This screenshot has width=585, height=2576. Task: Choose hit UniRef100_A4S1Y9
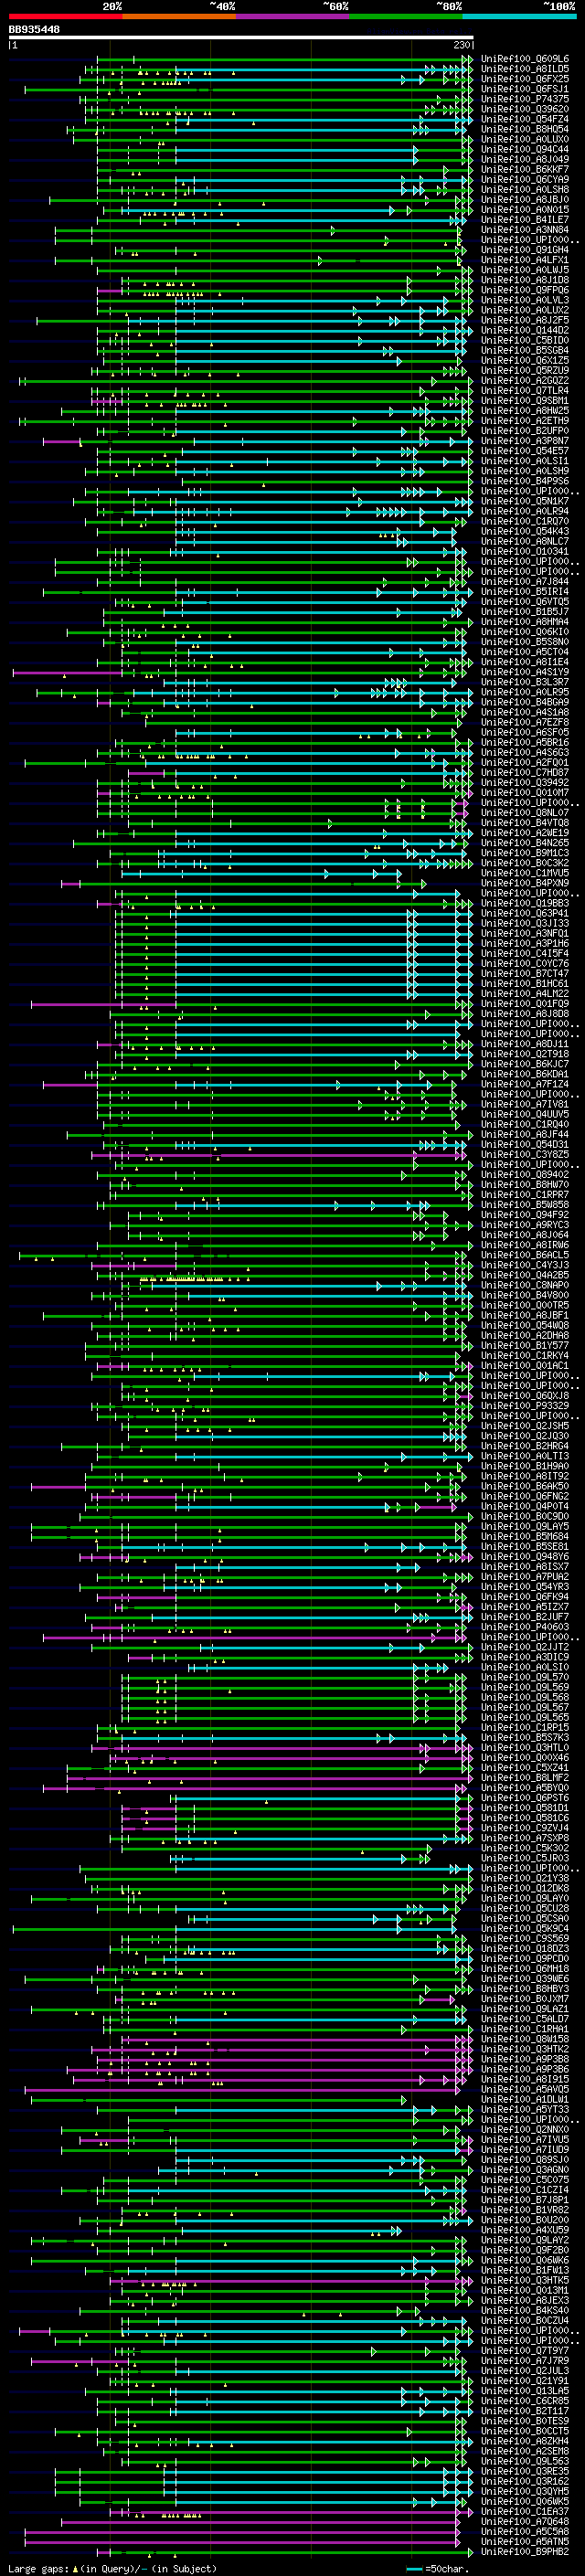point(525,672)
